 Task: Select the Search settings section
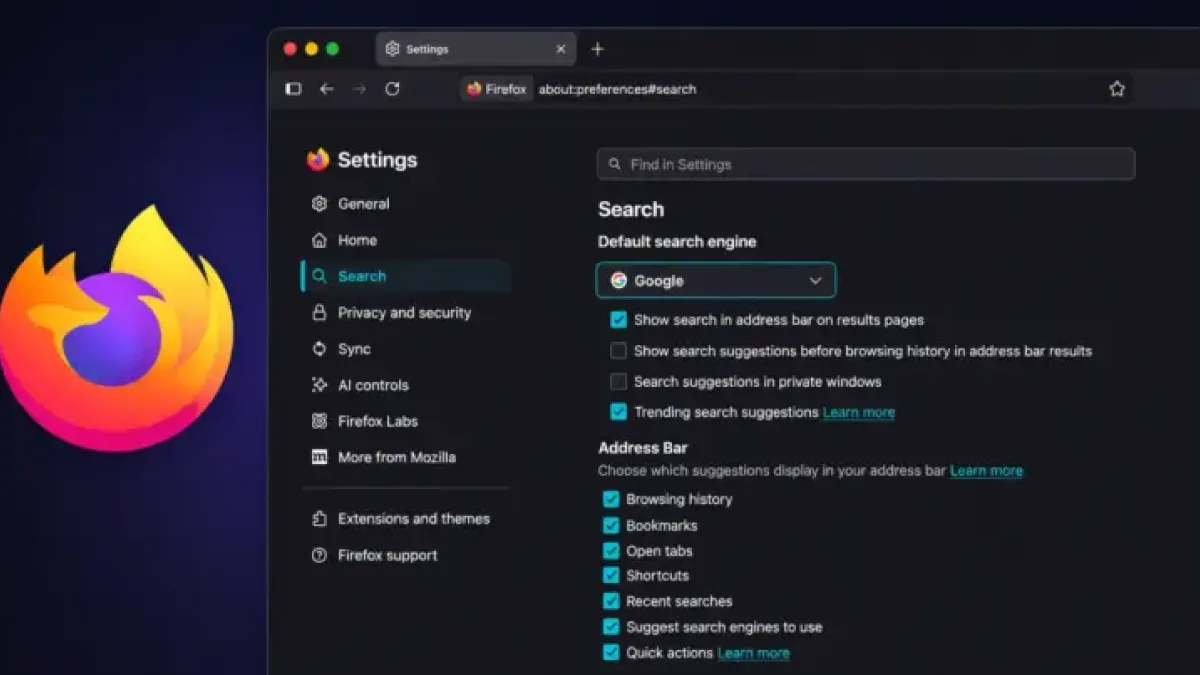point(405,276)
